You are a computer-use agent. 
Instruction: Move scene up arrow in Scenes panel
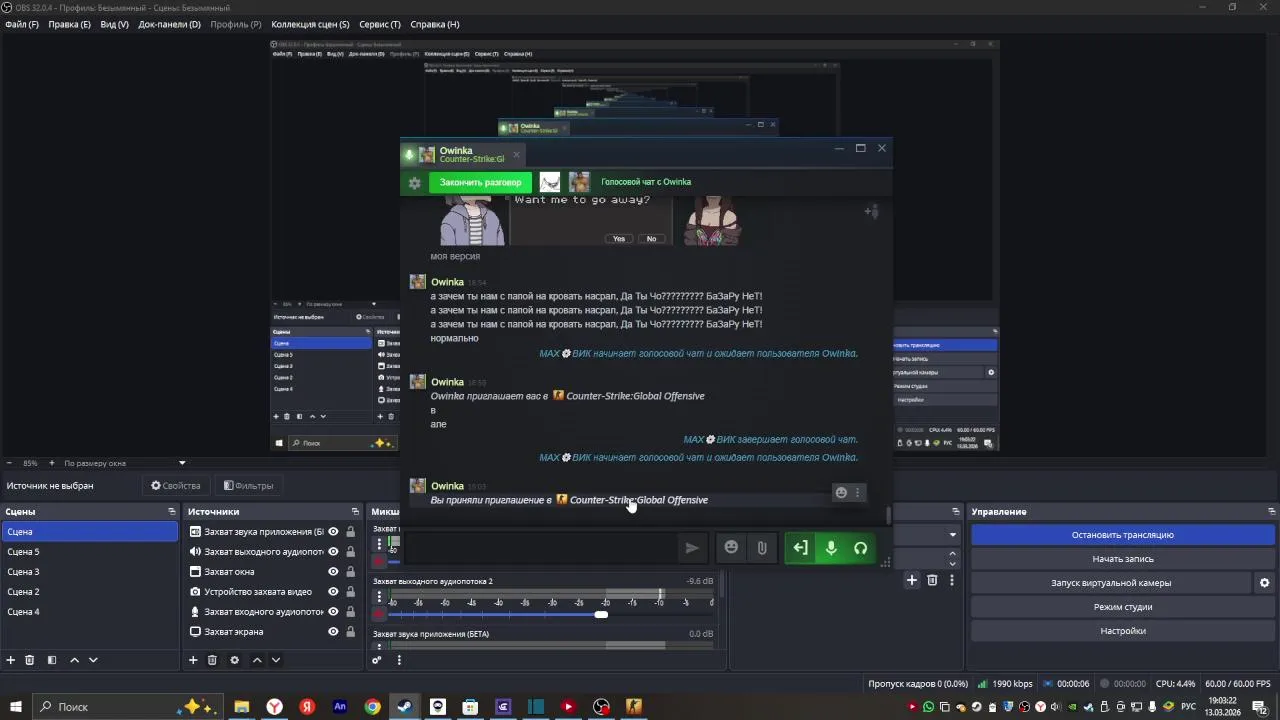(74, 660)
